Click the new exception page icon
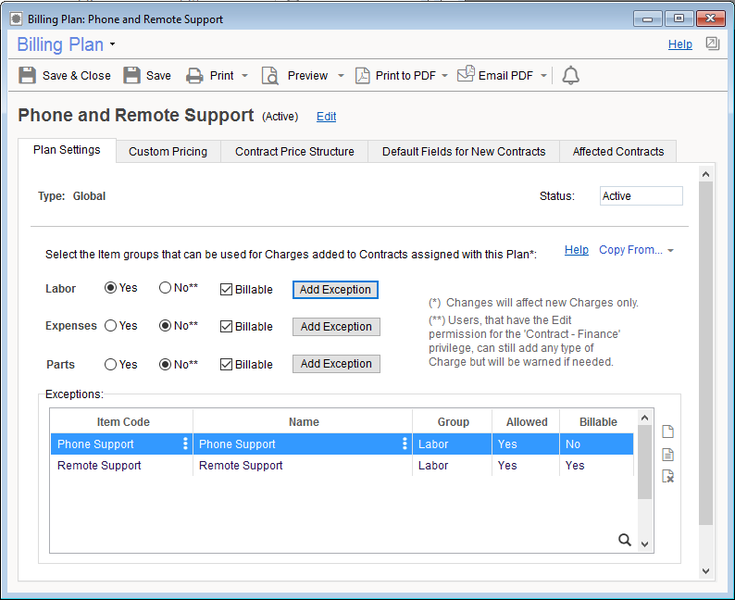Viewport: 735px width, 600px height. [668, 432]
